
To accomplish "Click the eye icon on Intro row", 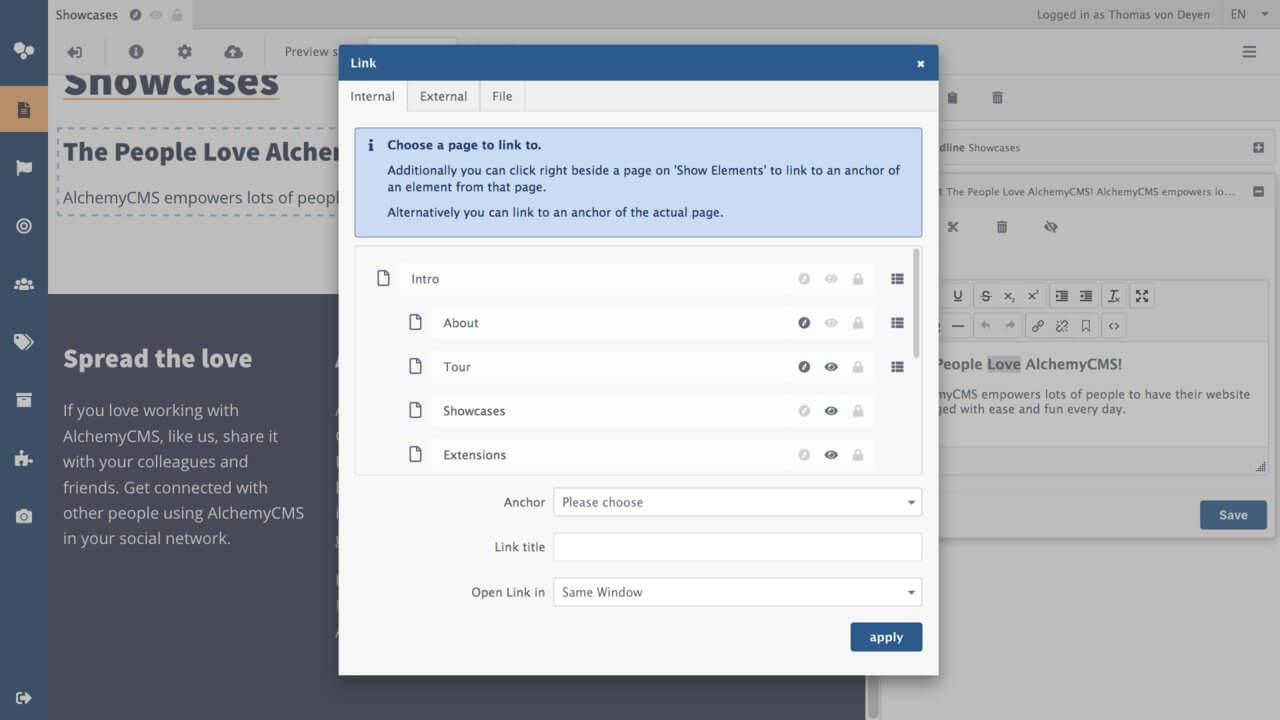I will (x=831, y=279).
